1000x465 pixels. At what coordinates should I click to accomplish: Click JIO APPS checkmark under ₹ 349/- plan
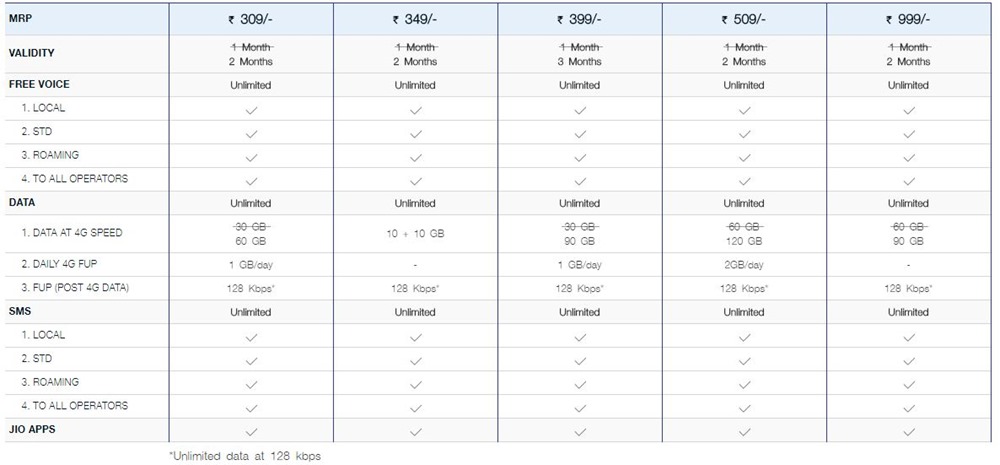point(415,432)
